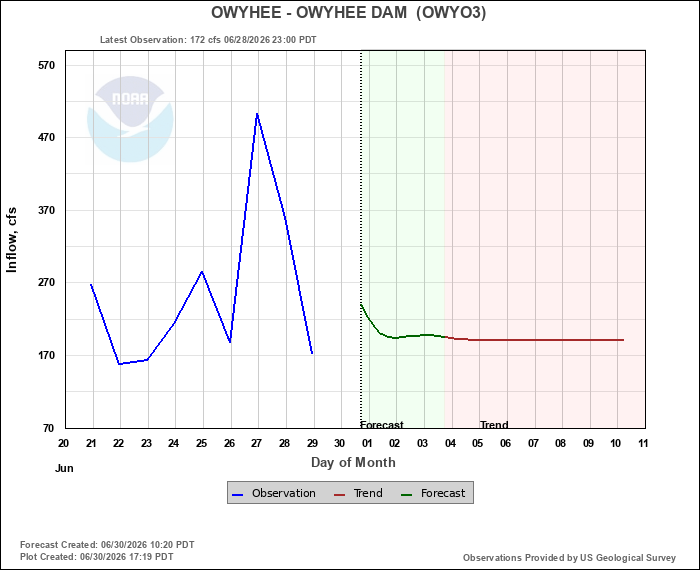The image size is (700, 570).
Task: Click the green Forecast legend swatch
Action: (x=407, y=494)
